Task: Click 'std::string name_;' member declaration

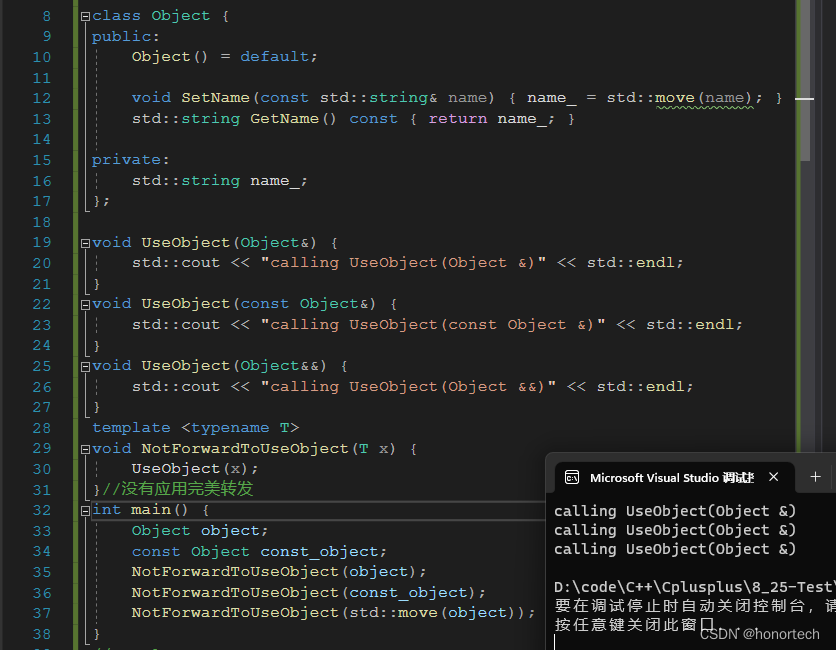Action: click(220, 181)
